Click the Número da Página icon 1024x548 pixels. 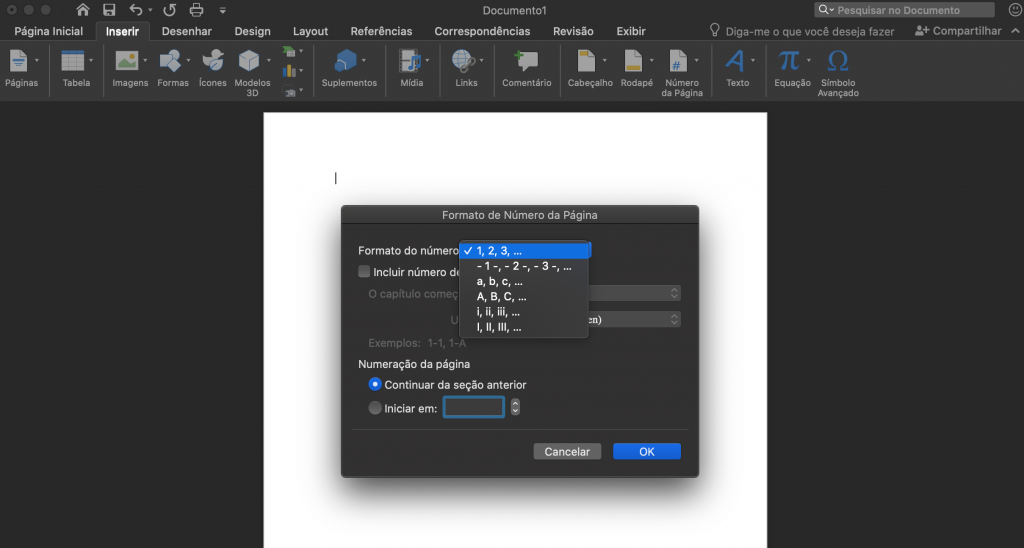pos(678,61)
